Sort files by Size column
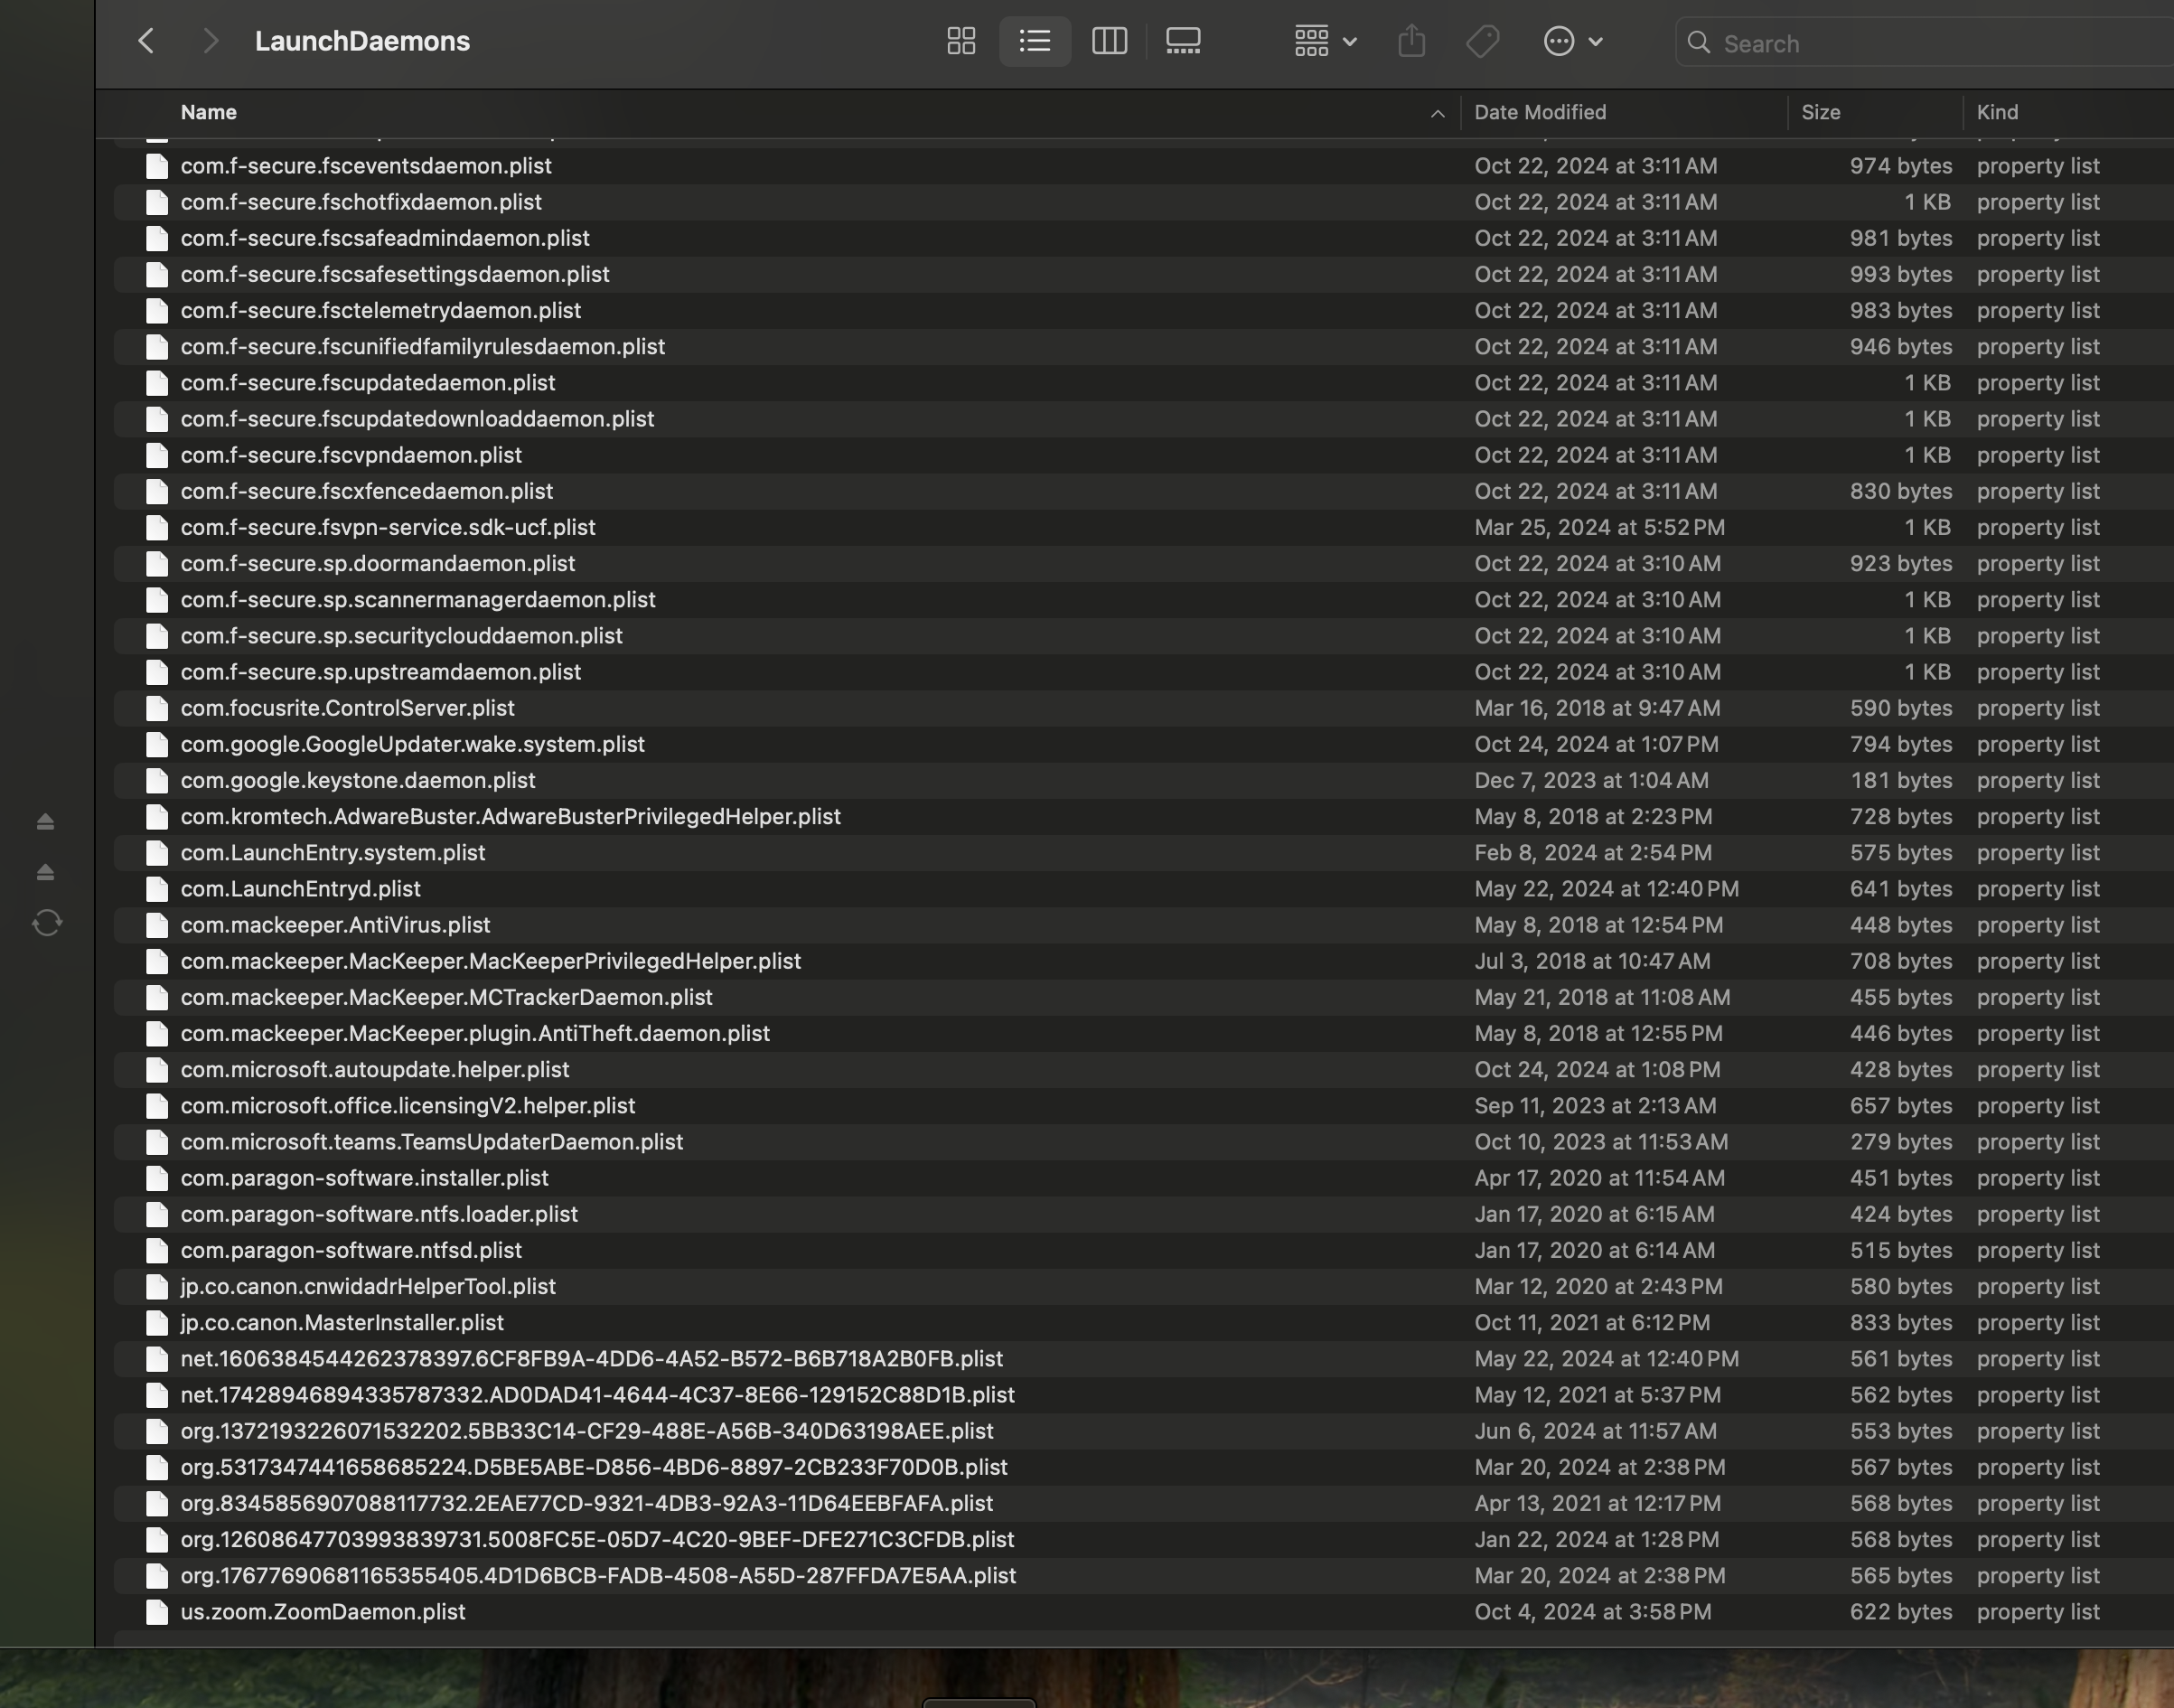The height and width of the screenshot is (1708, 2174). (x=1820, y=112)
